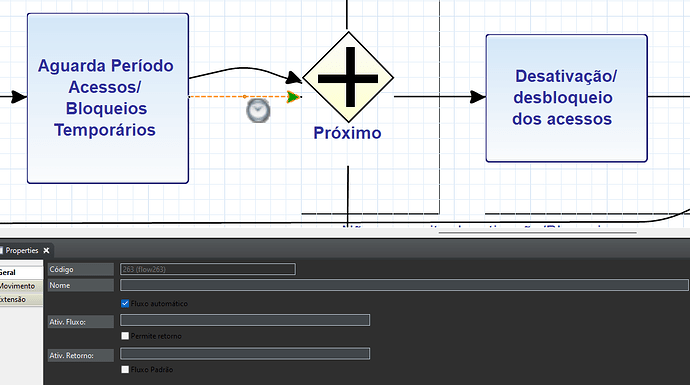
Task: Uncheck the Fluxo automático checkbox
Action: (x=125, y=304)
